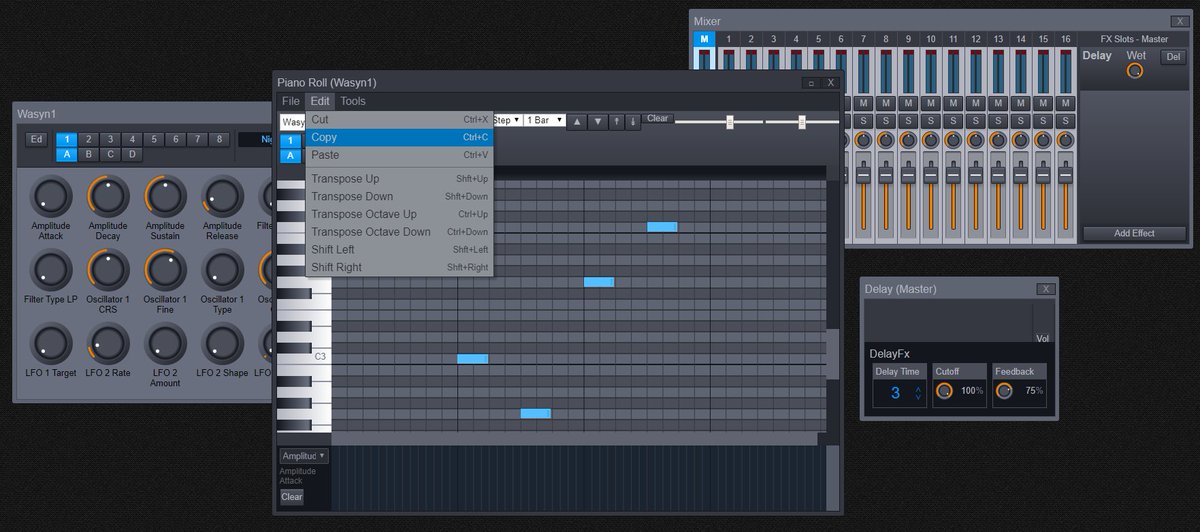Click the second horizontal slider in Piano Roll toolbar

point(801,121)
